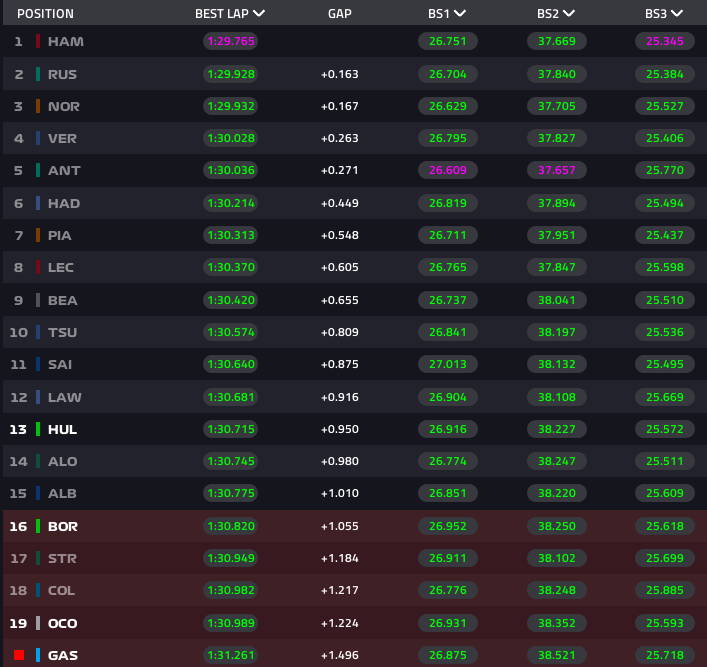Sort by the POSITION column header
This screenshot has width=707, height=667.
[x=45, y=14]
